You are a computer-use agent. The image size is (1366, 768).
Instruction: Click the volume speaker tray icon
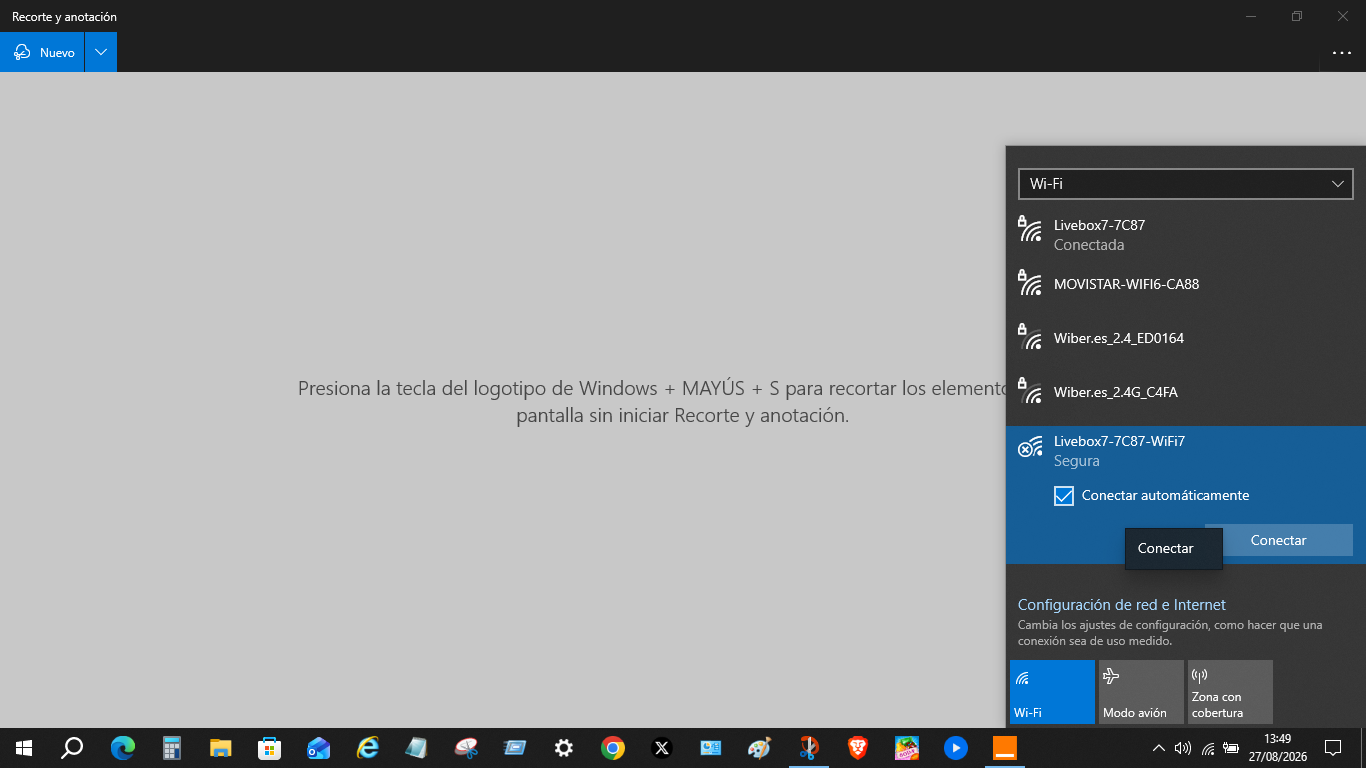(1183, 748)
